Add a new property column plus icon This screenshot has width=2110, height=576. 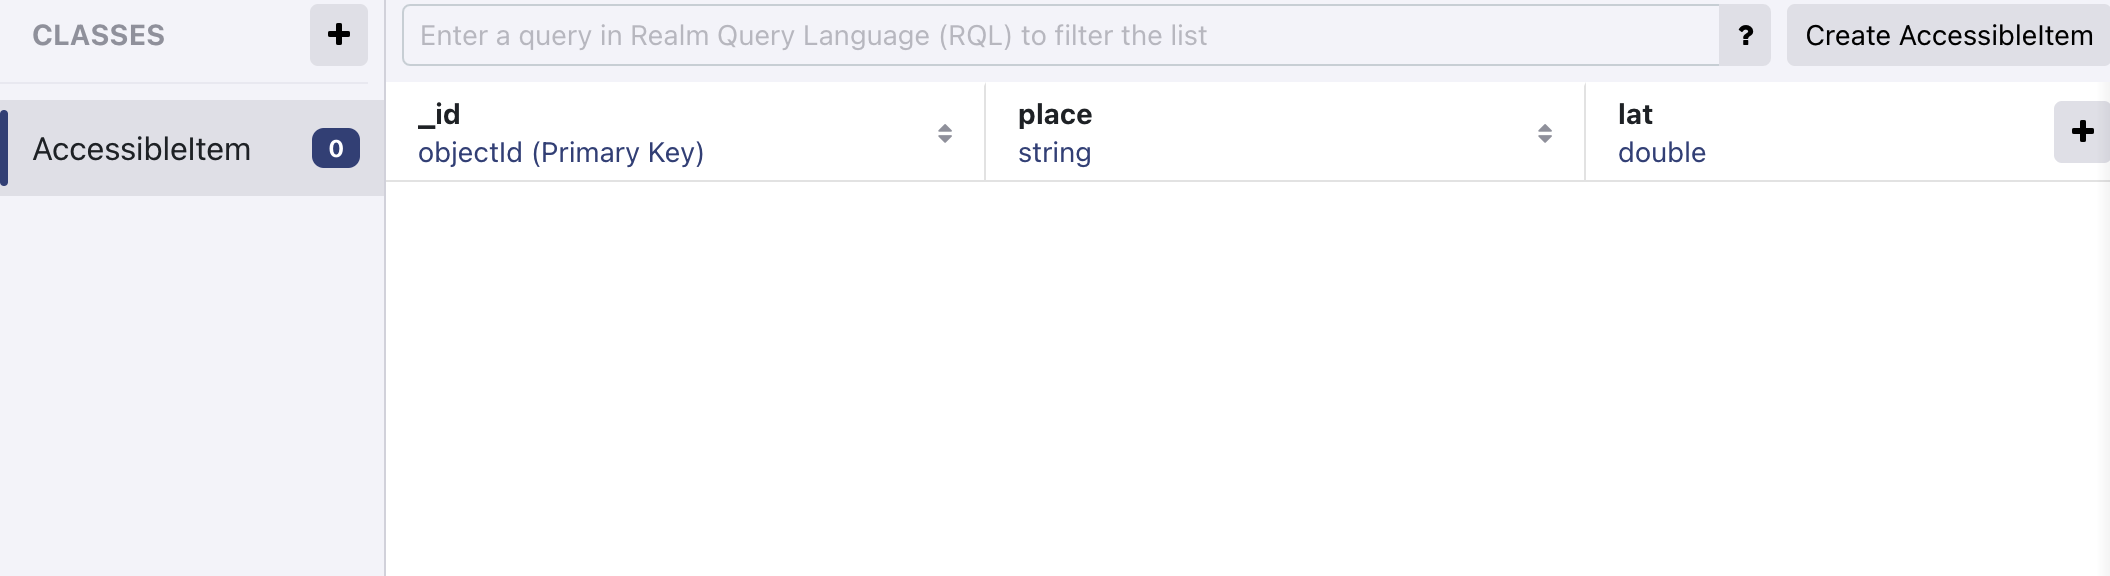coord(2082,131)
